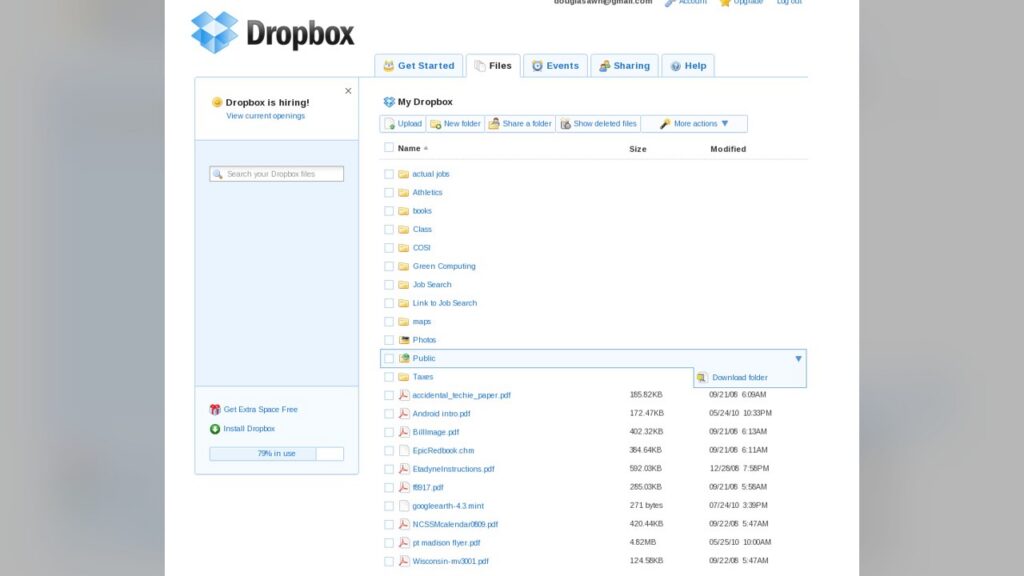This screenshot has width=1024, height=576.
Task: Click the actual jobs folder icon
Action: (404, 174)
